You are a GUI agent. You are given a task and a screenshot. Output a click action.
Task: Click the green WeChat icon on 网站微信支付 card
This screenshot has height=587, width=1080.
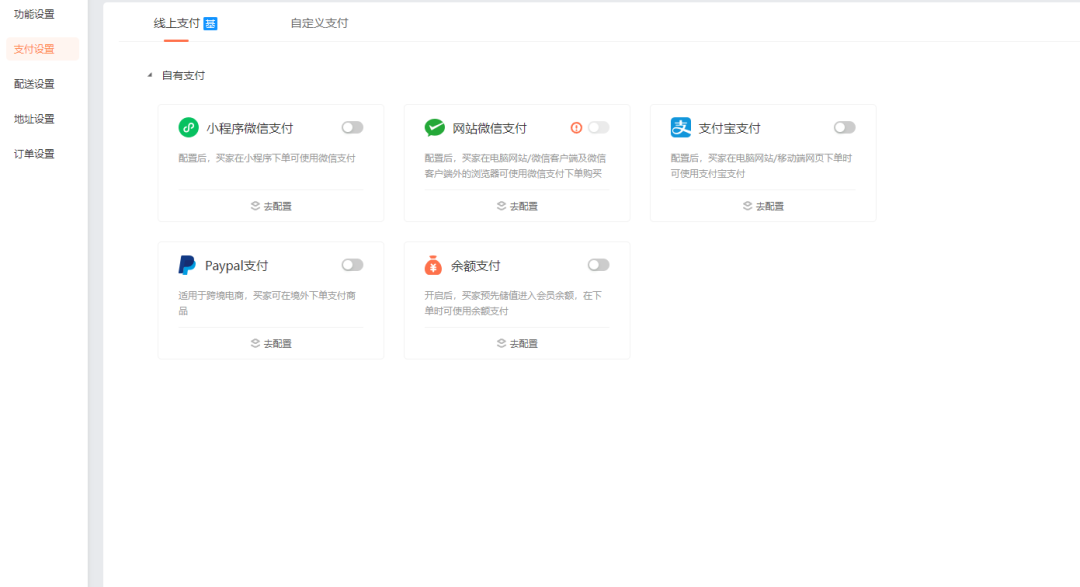pos(434,127)
